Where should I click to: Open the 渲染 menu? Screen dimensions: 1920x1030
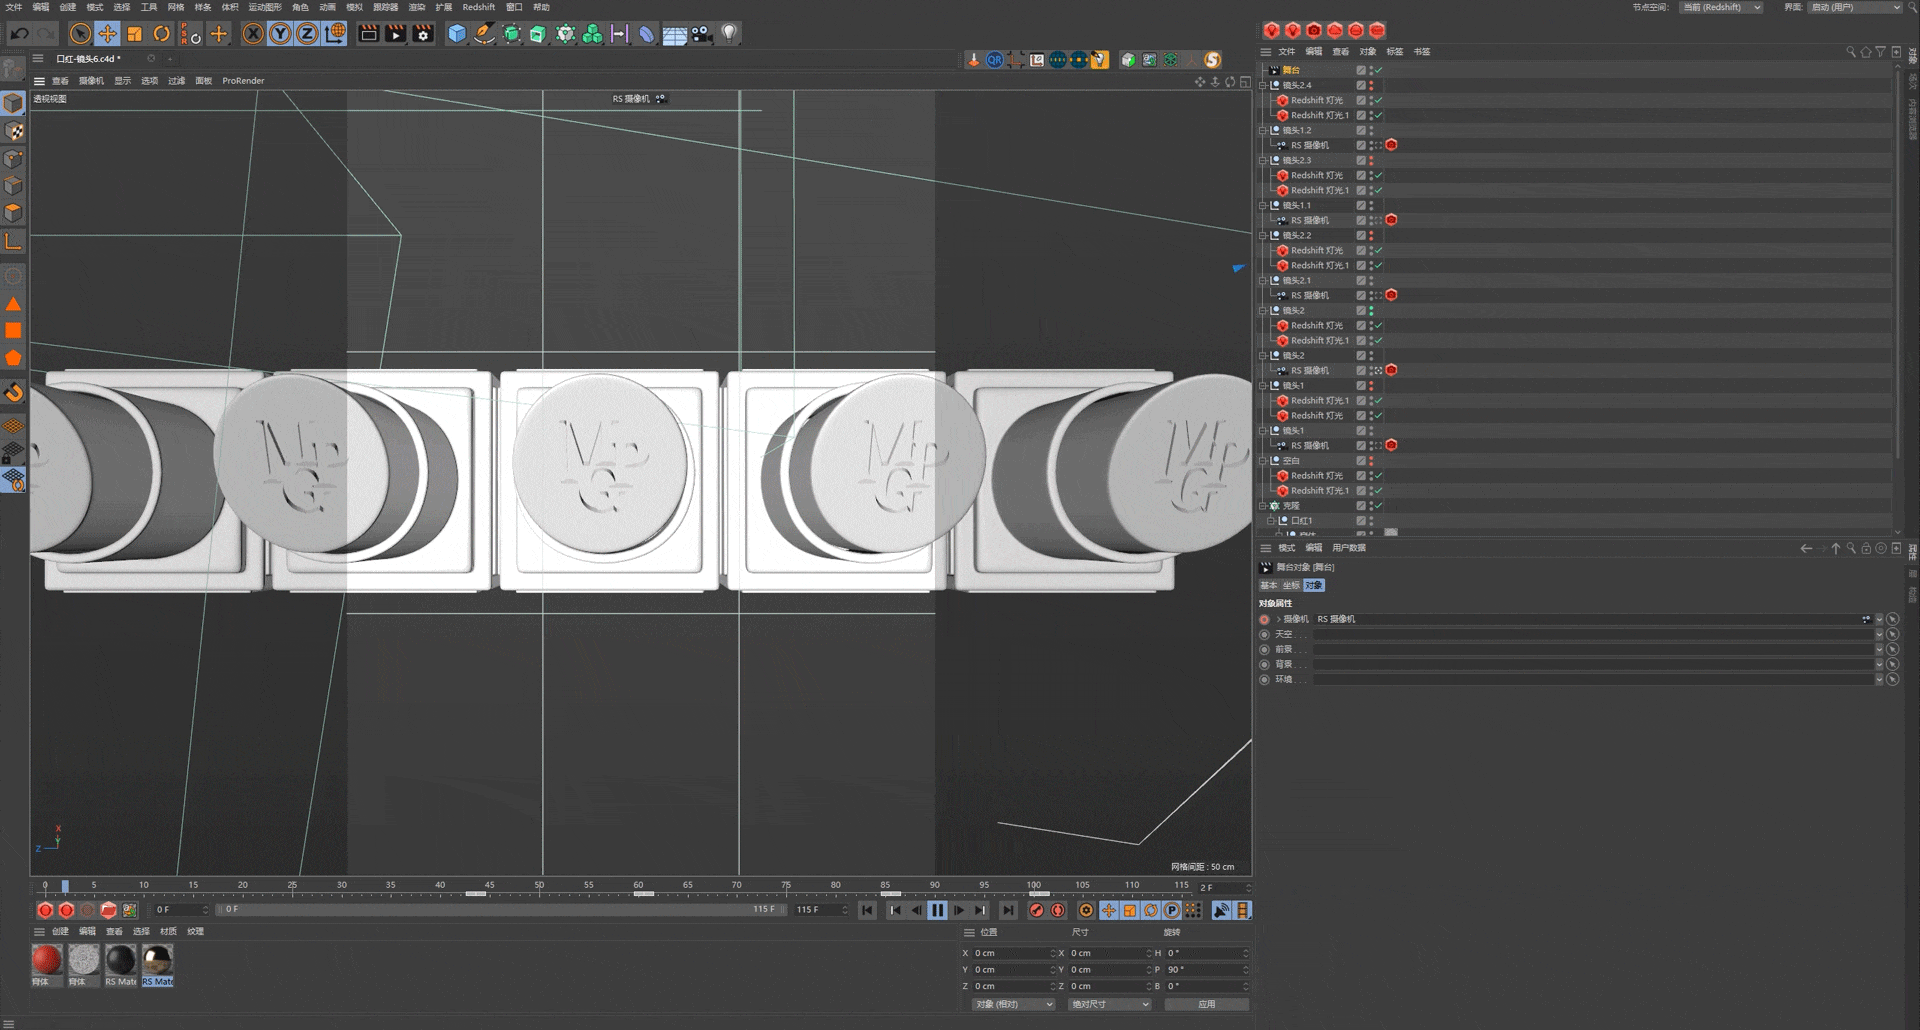(x=417, y=7)
